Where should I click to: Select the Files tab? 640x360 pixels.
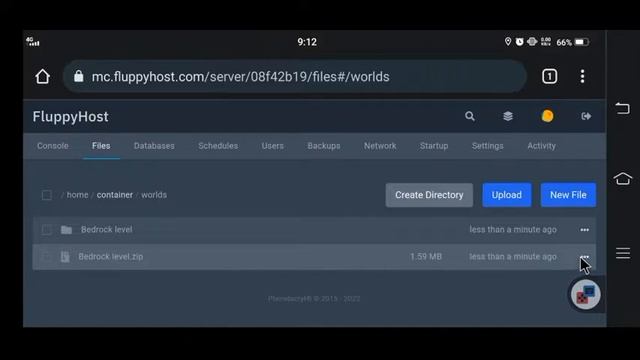(101, 146)
